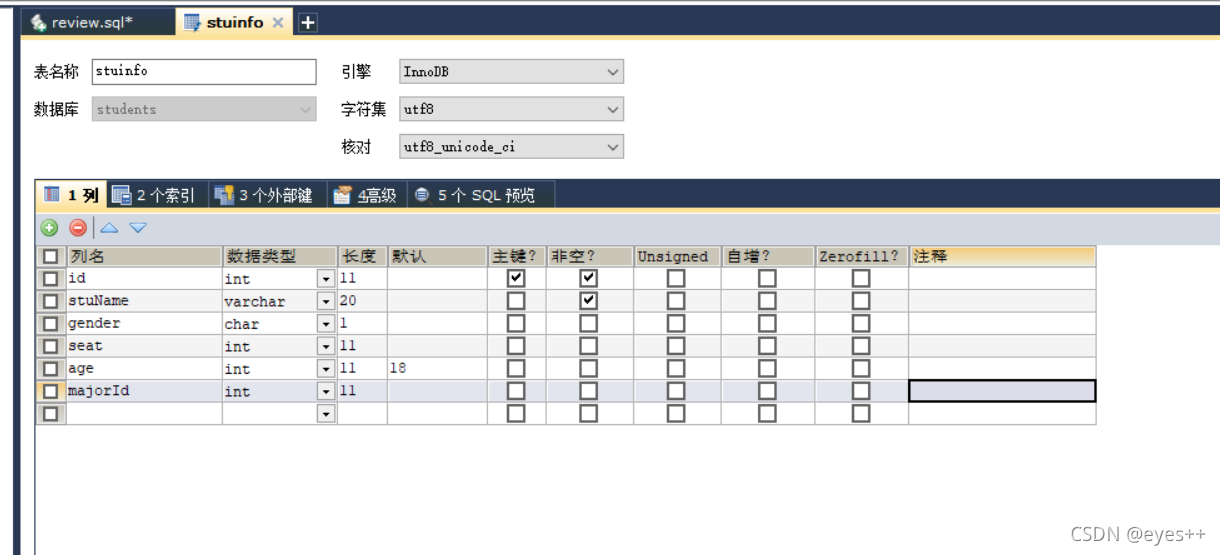Click the red remove column icon
Viewport: 1220px width, 555px height.
(78, 228)
